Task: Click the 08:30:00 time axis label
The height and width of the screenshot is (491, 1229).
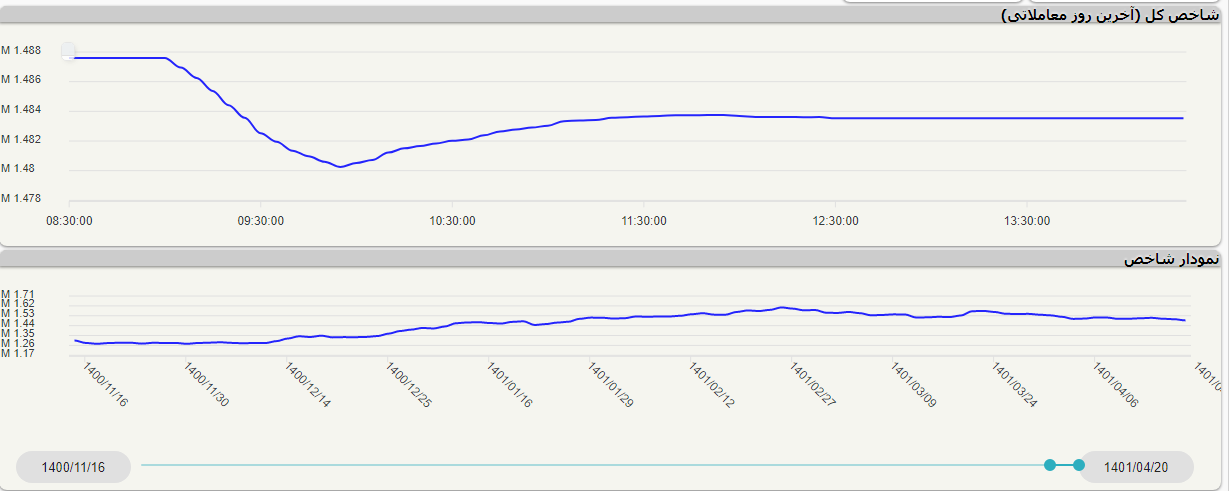Action: pyautogui.click(x=70, y=221)
